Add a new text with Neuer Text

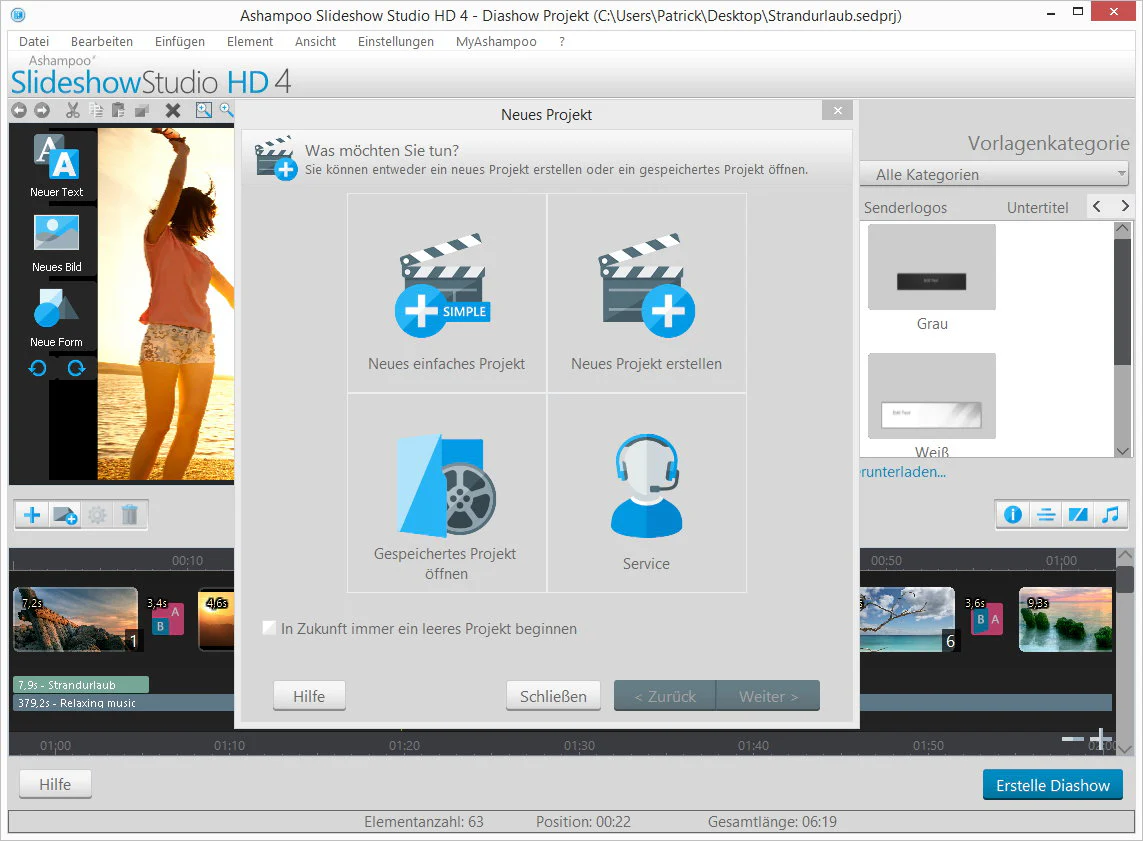[x=57, y=166]
